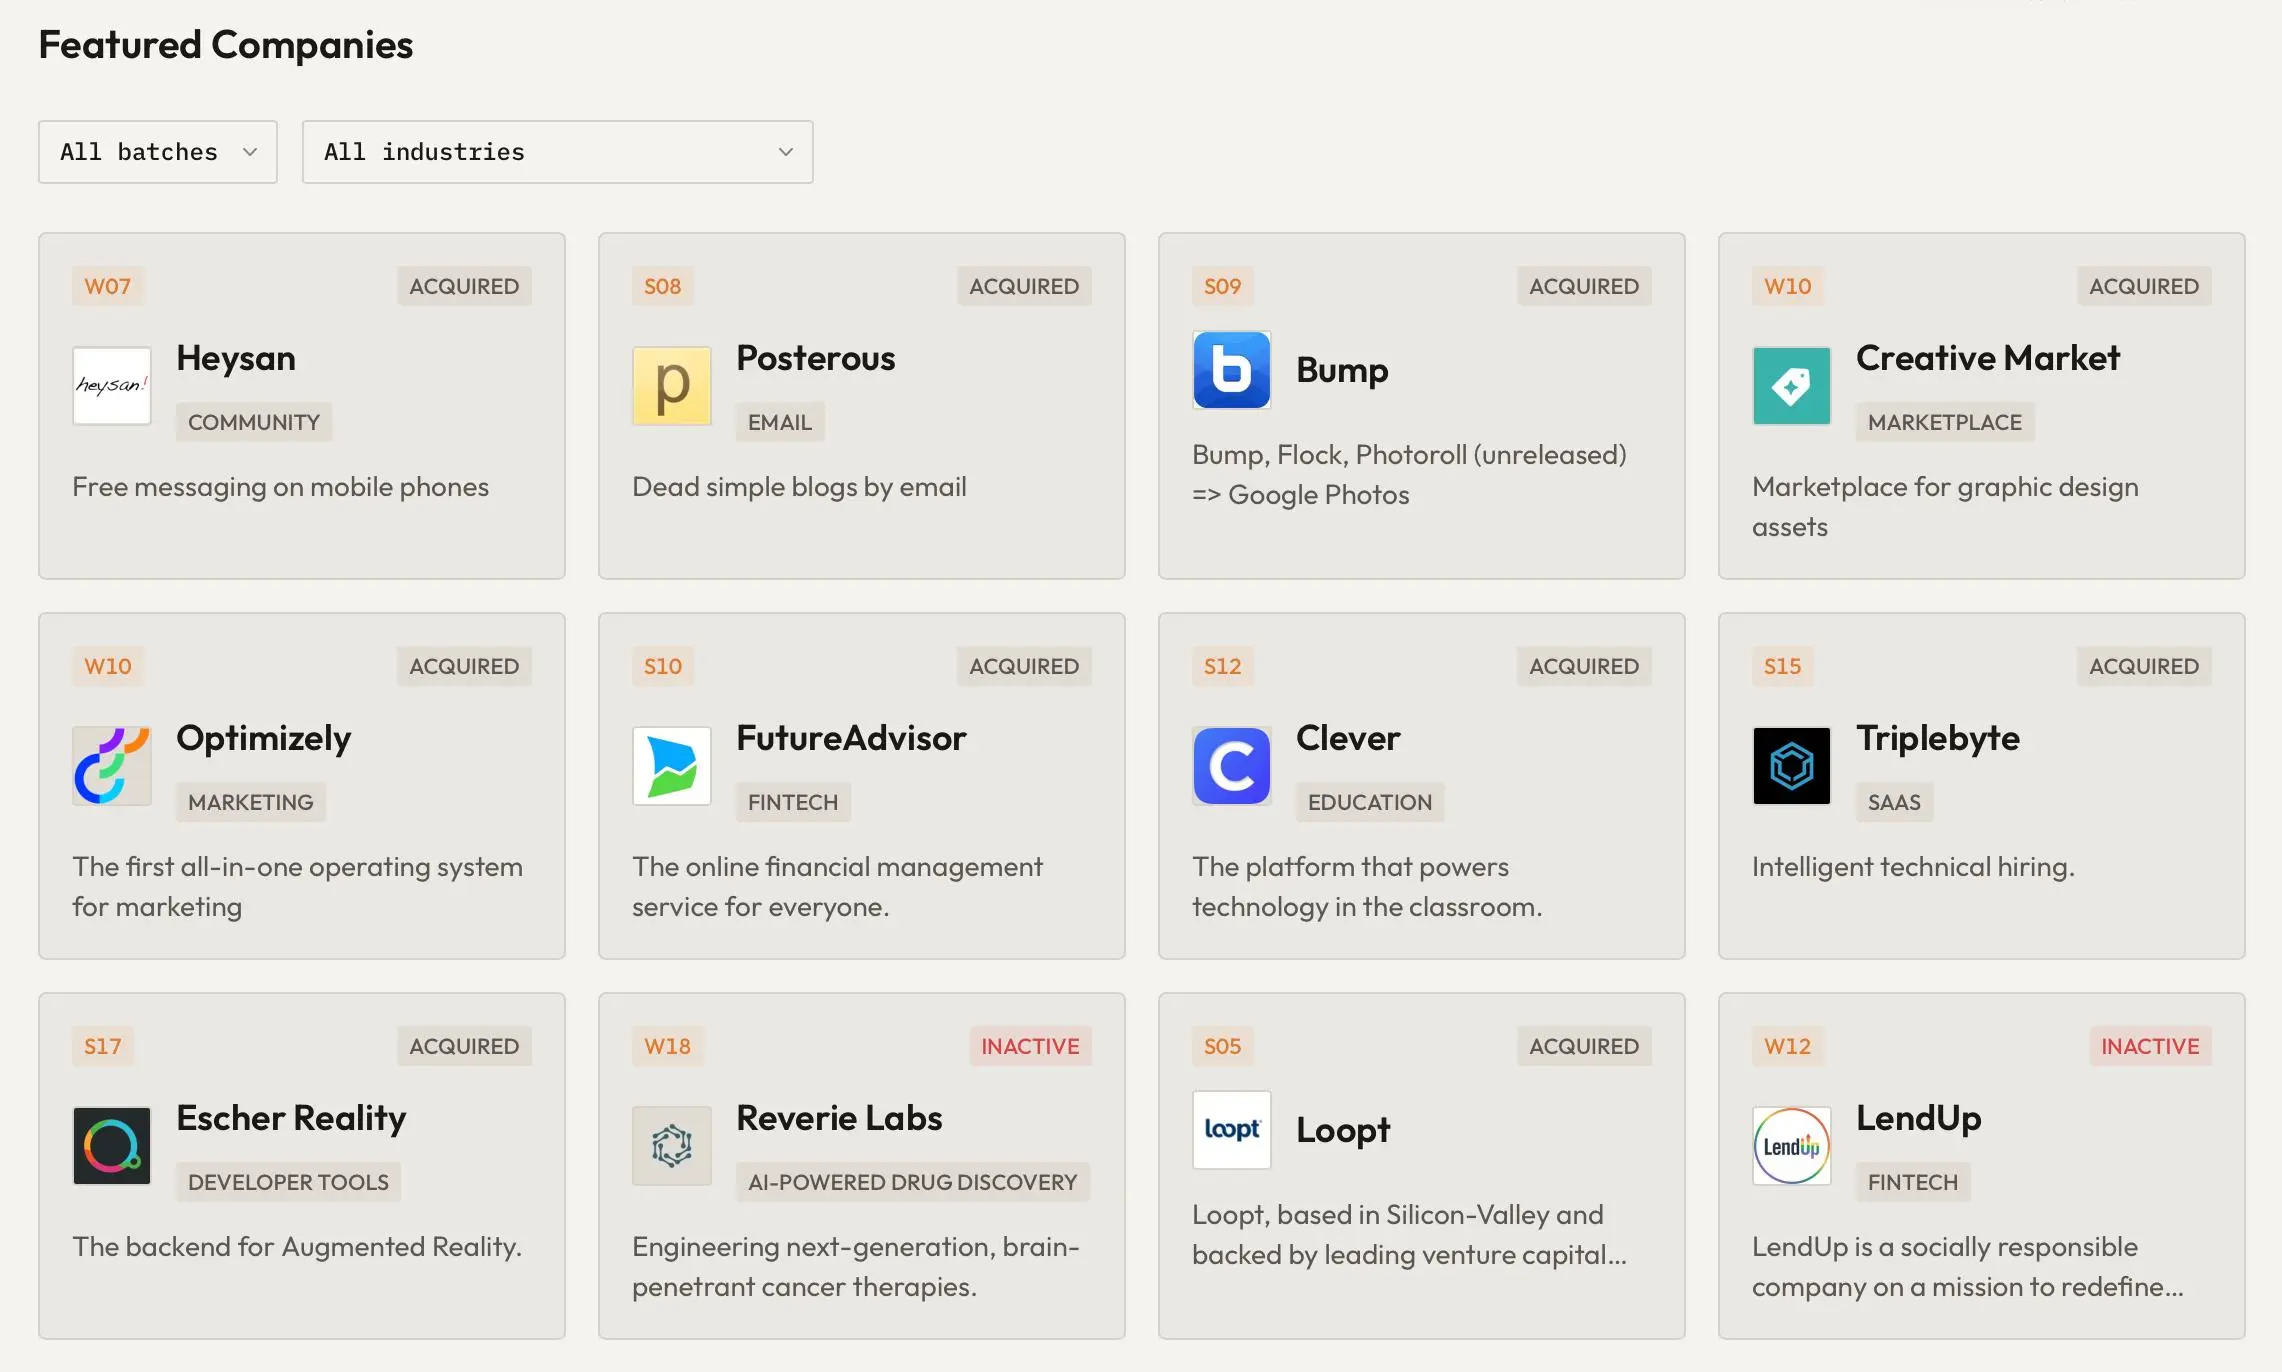Click the FutureAdvisor logo icon

click(672, 766)
